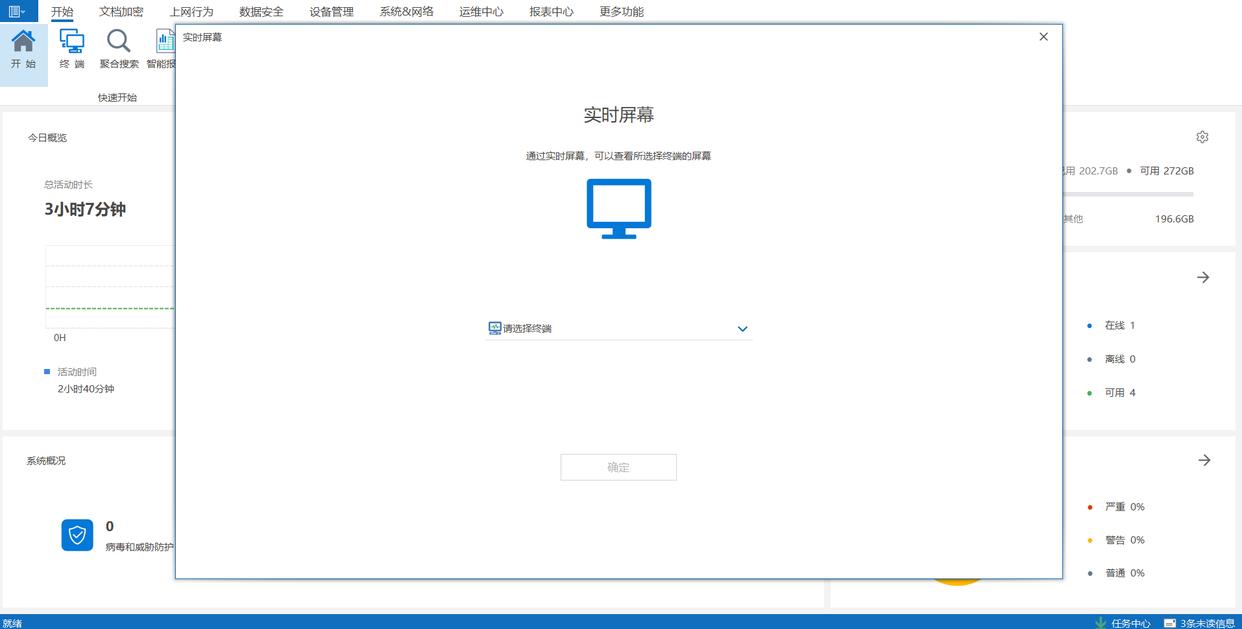Click the large blue monitor icon
Viewport: 1242px width, 629px height.
(x=619, y=208)
